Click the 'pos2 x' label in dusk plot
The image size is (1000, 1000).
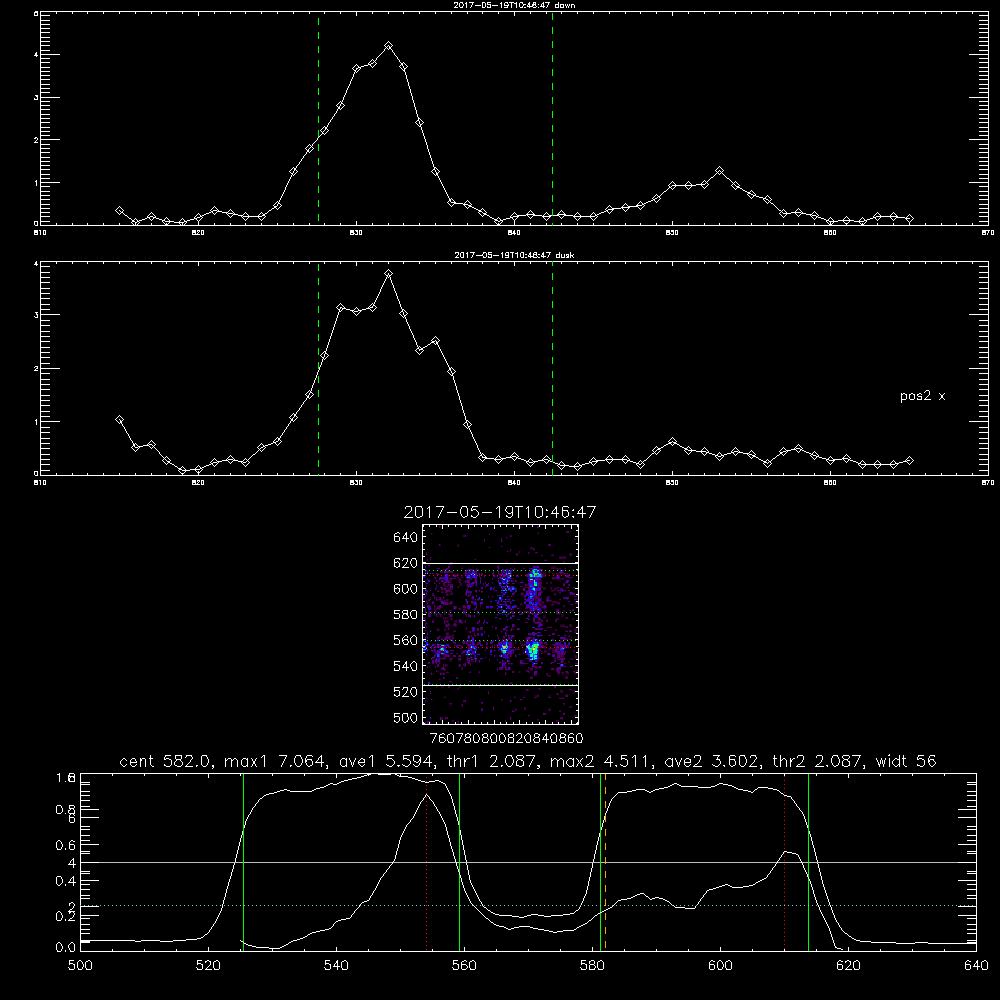click(x=922, y=396)
